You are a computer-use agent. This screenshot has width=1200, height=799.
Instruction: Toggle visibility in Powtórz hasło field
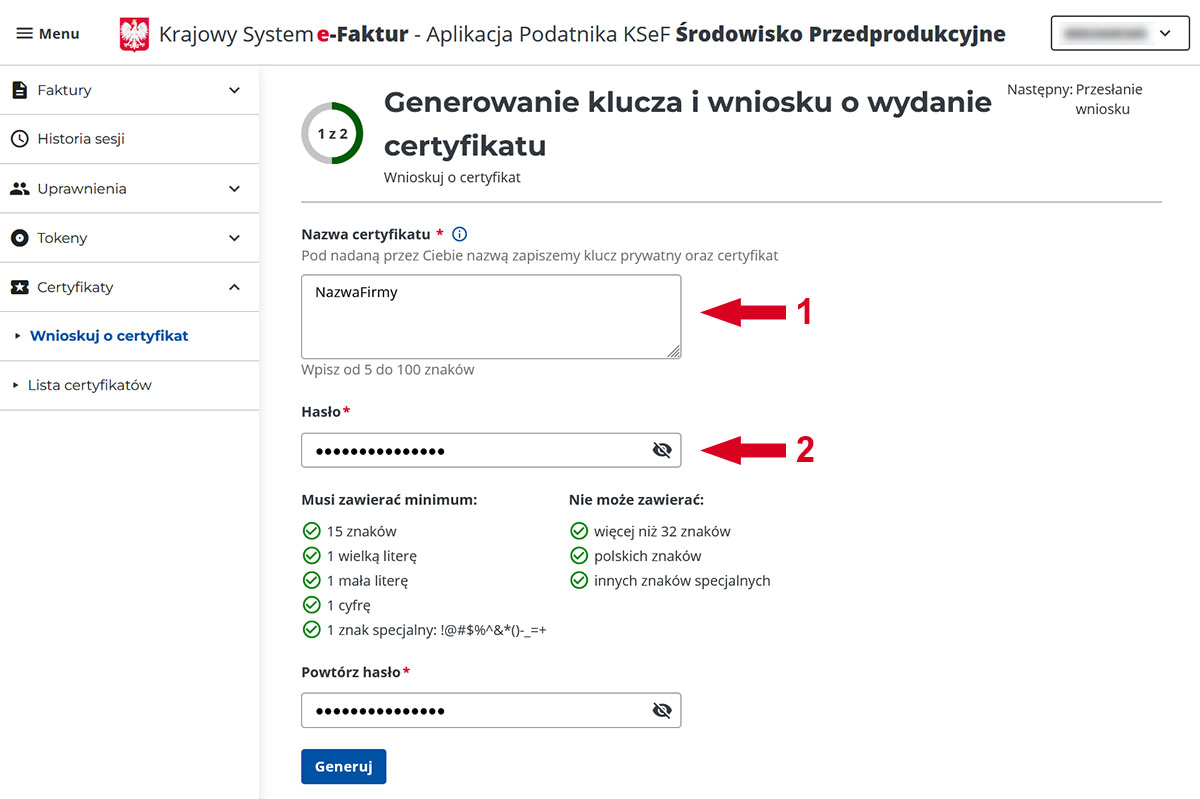click(661, 710)
